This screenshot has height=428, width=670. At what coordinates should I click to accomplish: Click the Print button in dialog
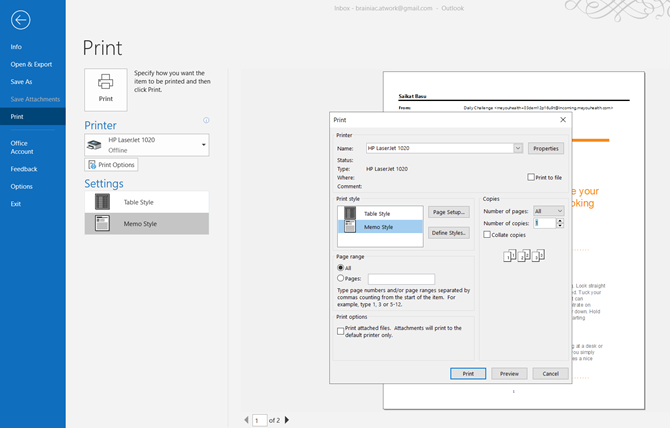468,373
